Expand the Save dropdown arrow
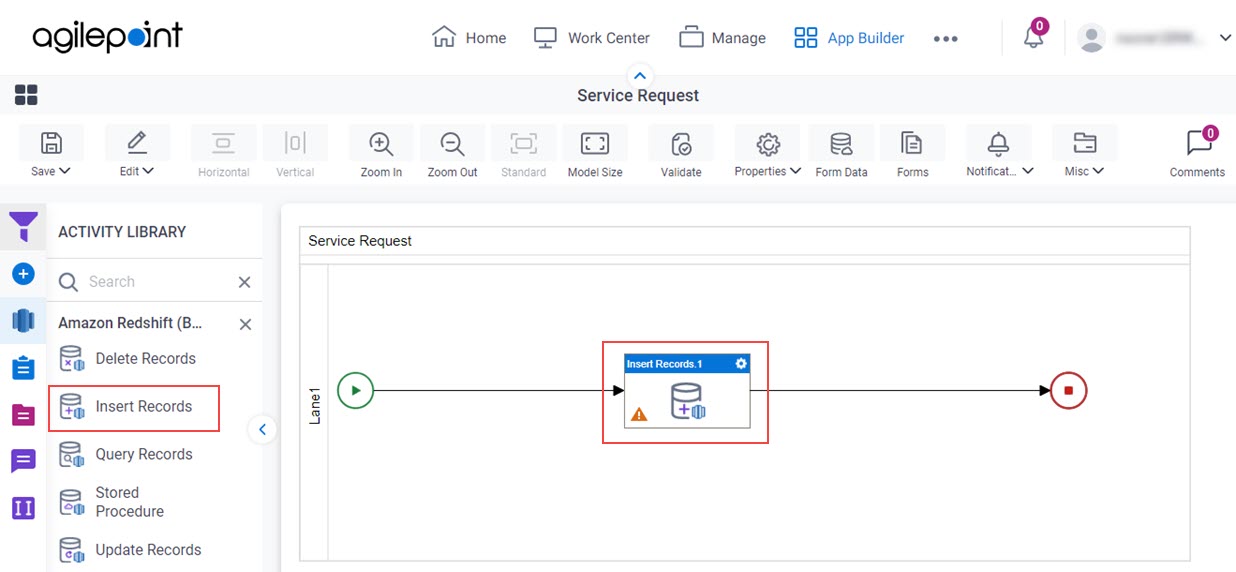Image resolution: width=1236 pixels, height=572 pixels. (65, 171)
